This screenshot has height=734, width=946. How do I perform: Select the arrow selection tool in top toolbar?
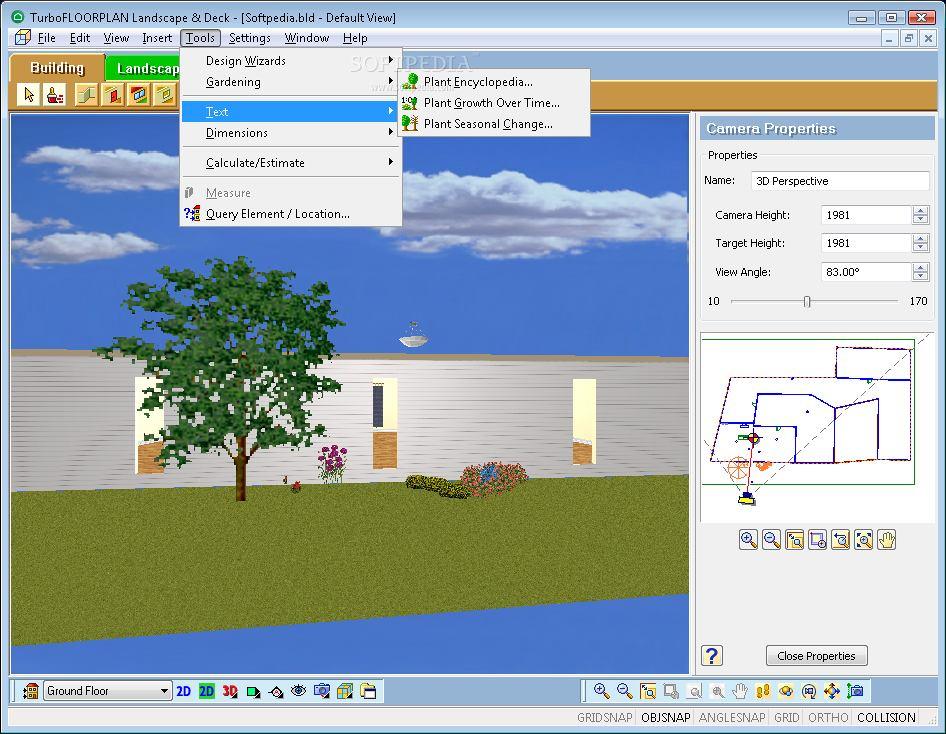point(28,95)
